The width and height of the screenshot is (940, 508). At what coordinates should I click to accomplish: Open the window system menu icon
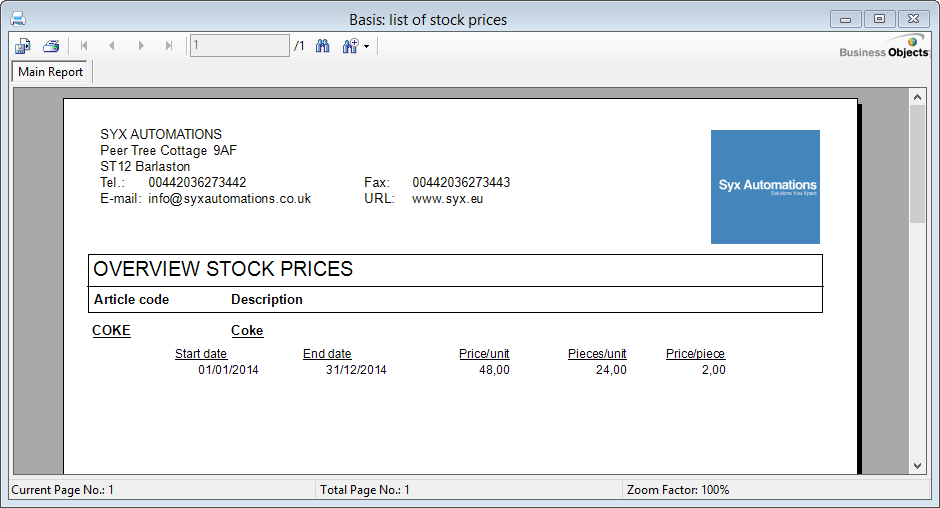coord(17,19)
